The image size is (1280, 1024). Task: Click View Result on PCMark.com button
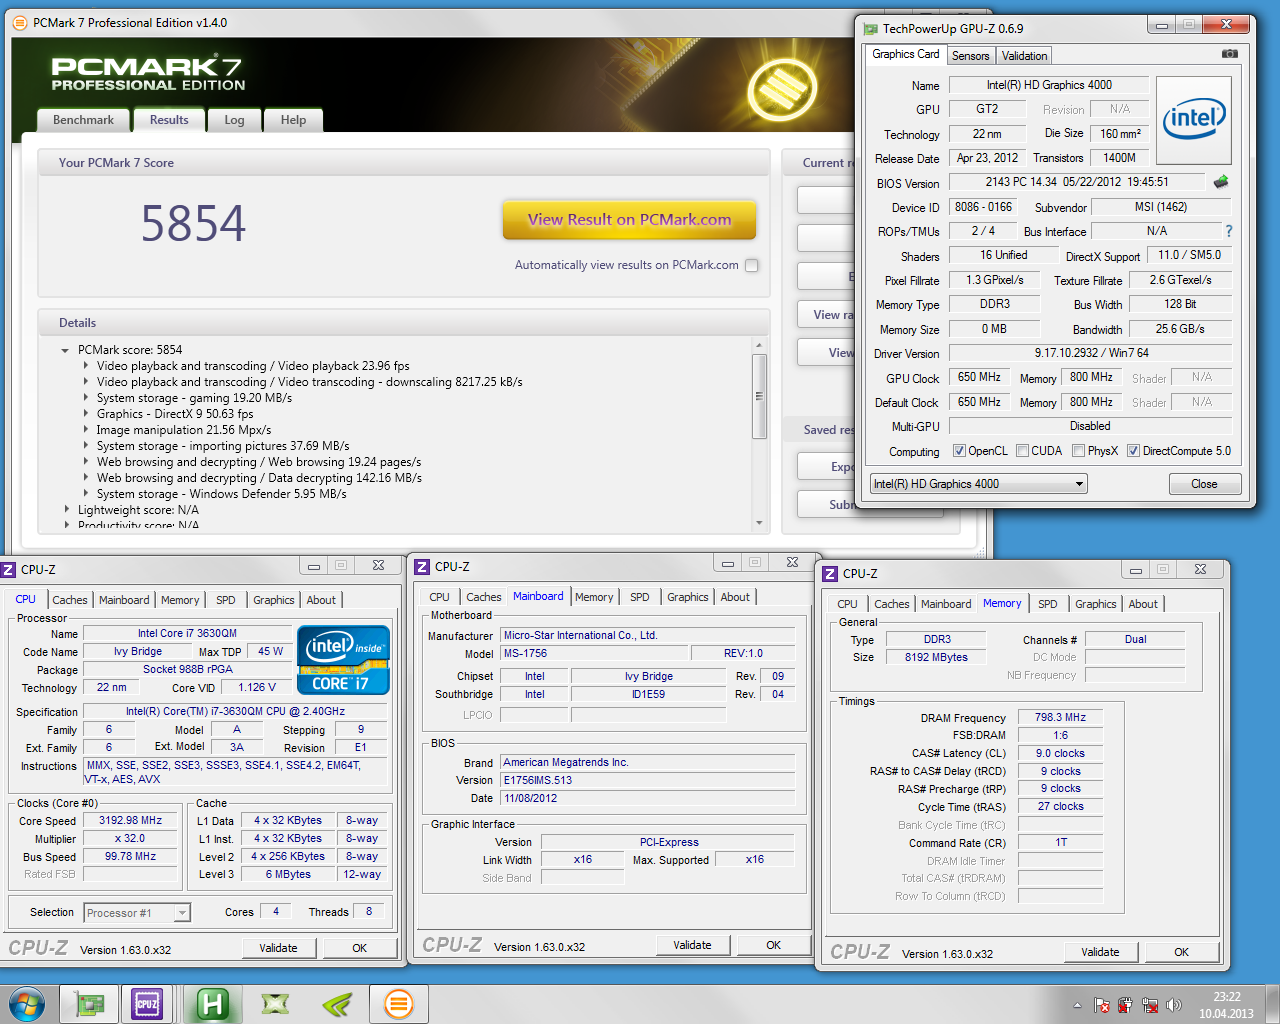coord(629,220)
